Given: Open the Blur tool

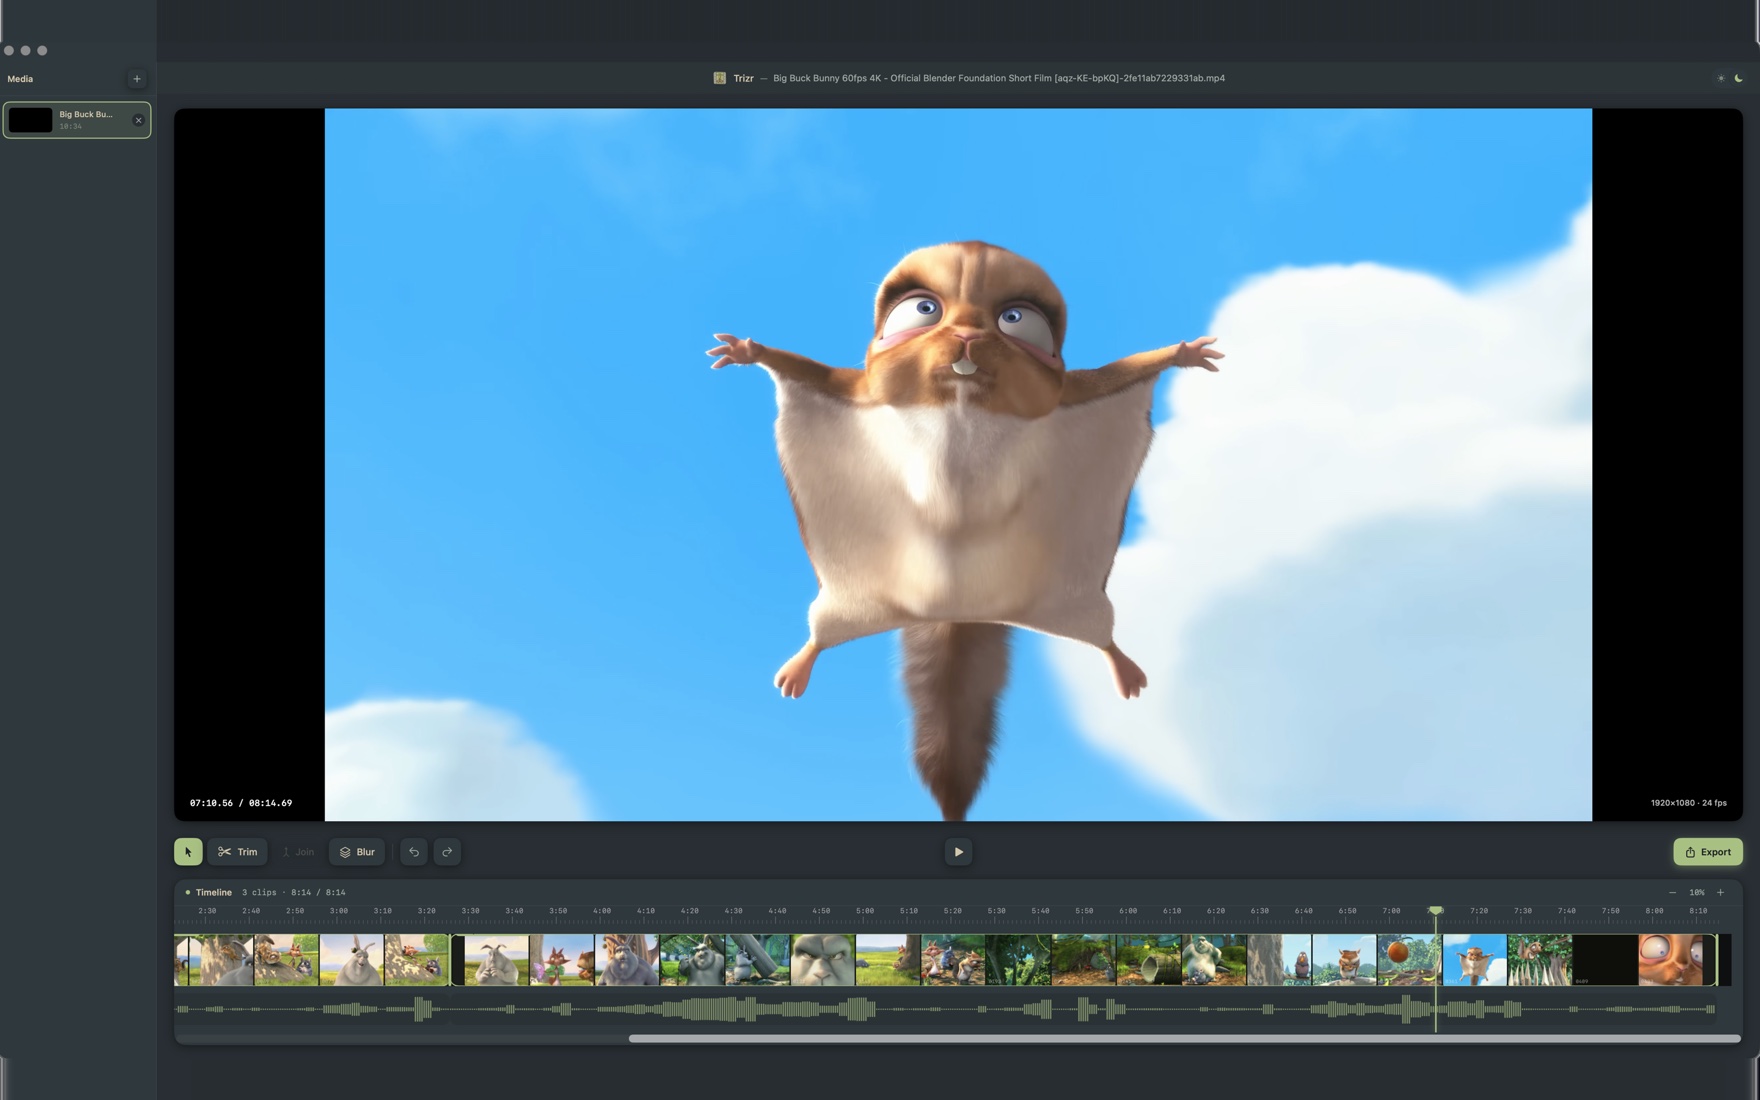Looking at the screenshot, I should [357, 852].
